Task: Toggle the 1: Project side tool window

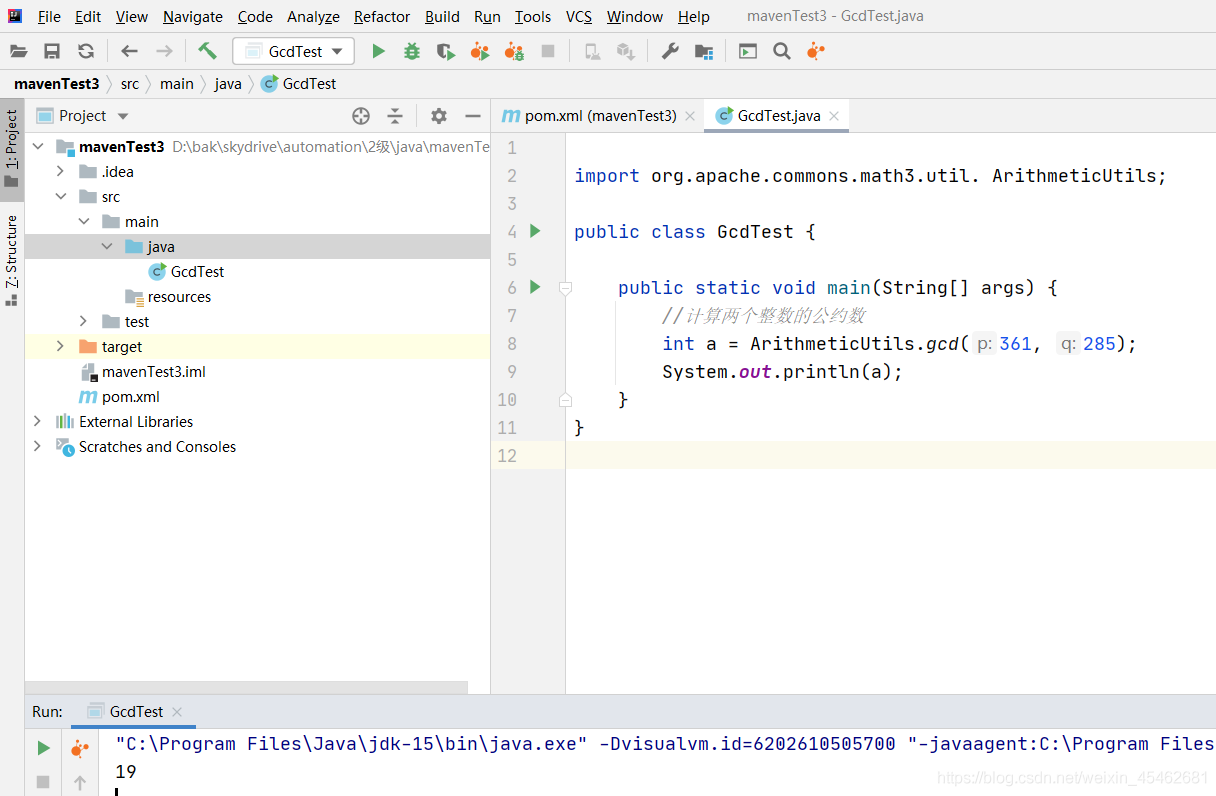Action: tap(12, 148)
